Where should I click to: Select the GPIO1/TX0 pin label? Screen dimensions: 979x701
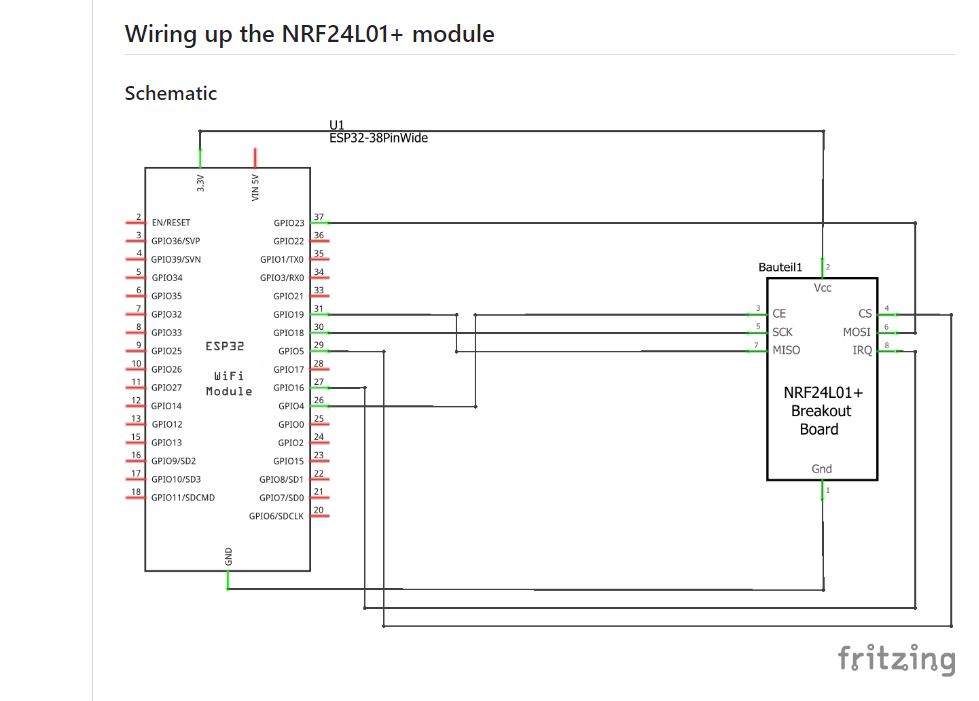pyautogui.click(x=282, y=259)
